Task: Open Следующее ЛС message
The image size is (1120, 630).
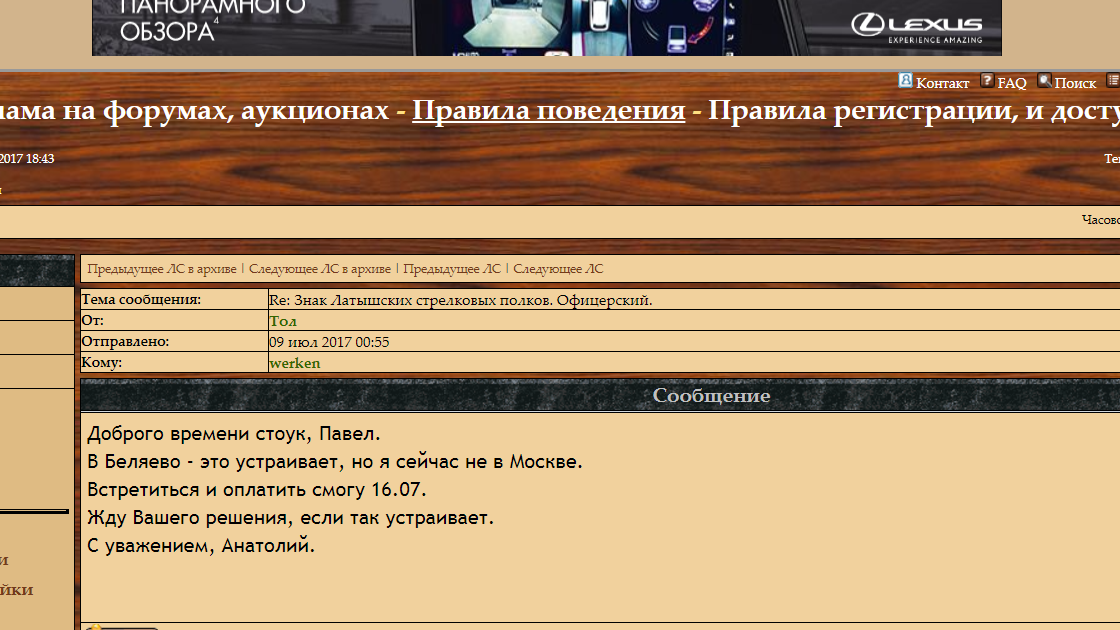Action: [x=558, y=269]
